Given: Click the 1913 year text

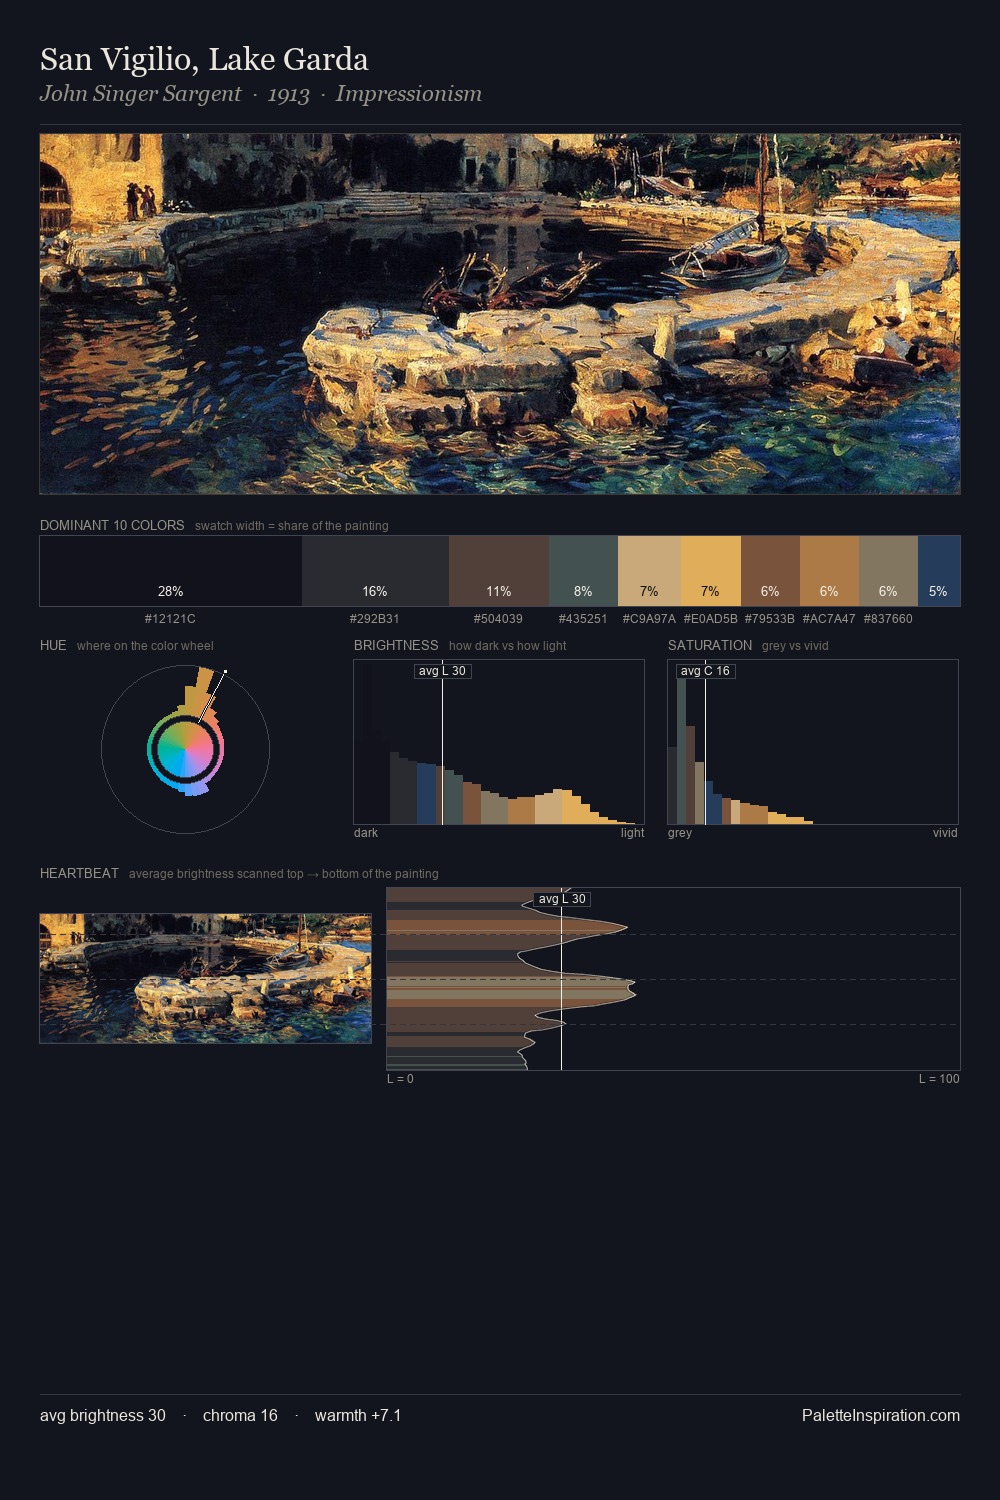Looking at the screenshot, I should tap(289, 94).
